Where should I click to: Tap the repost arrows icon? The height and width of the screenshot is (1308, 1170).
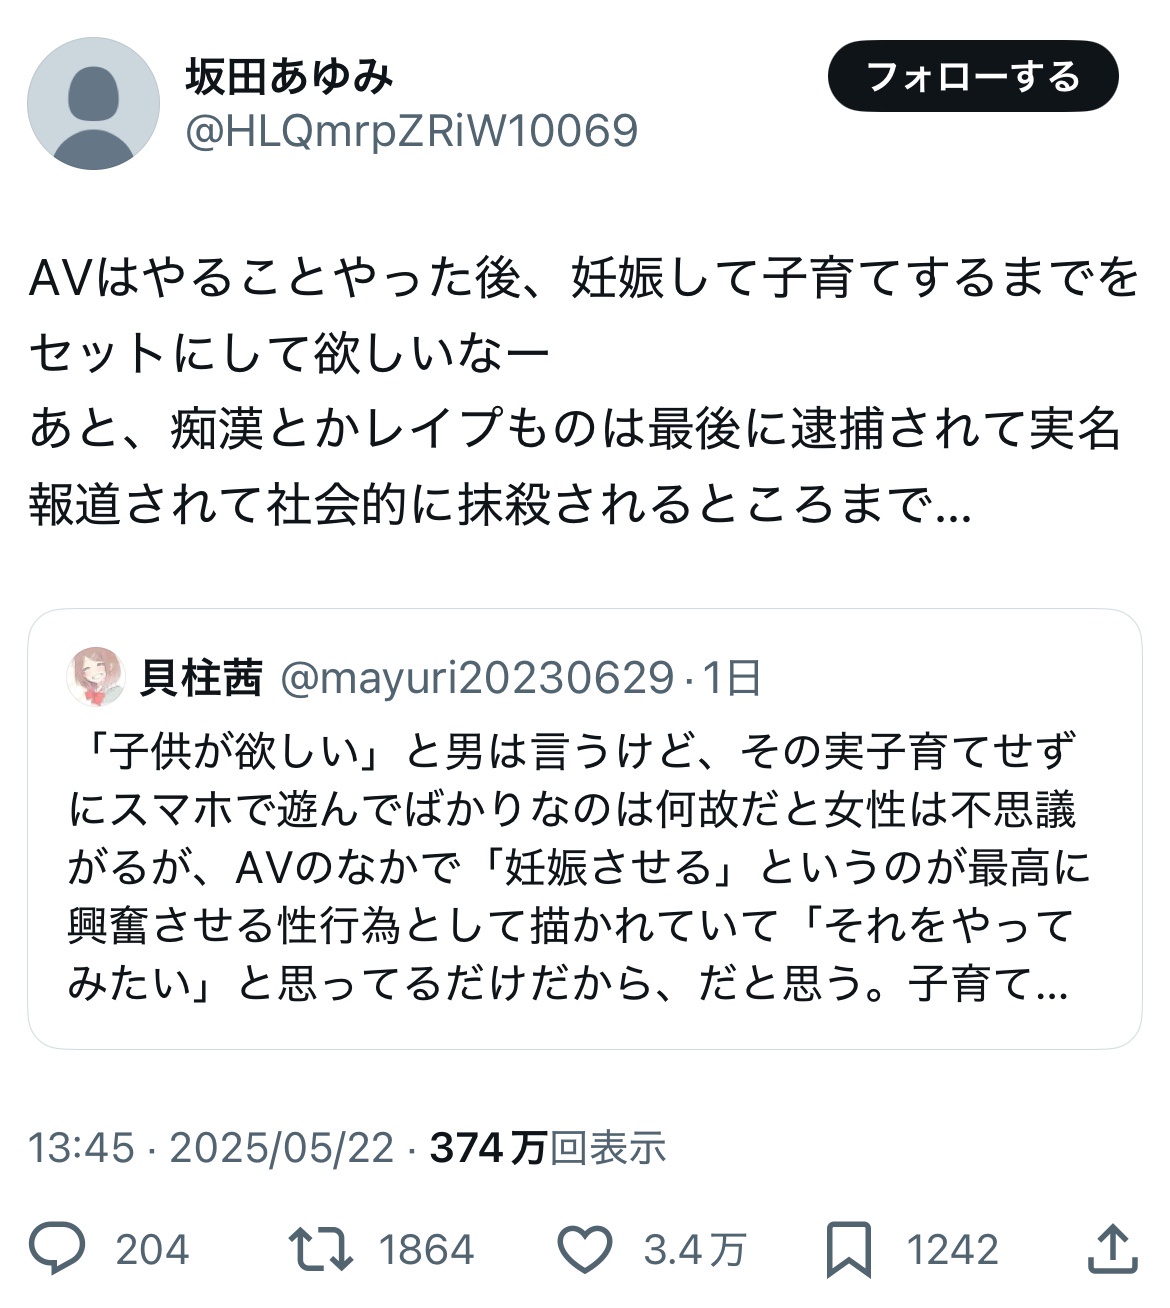tap(320, 1250)
